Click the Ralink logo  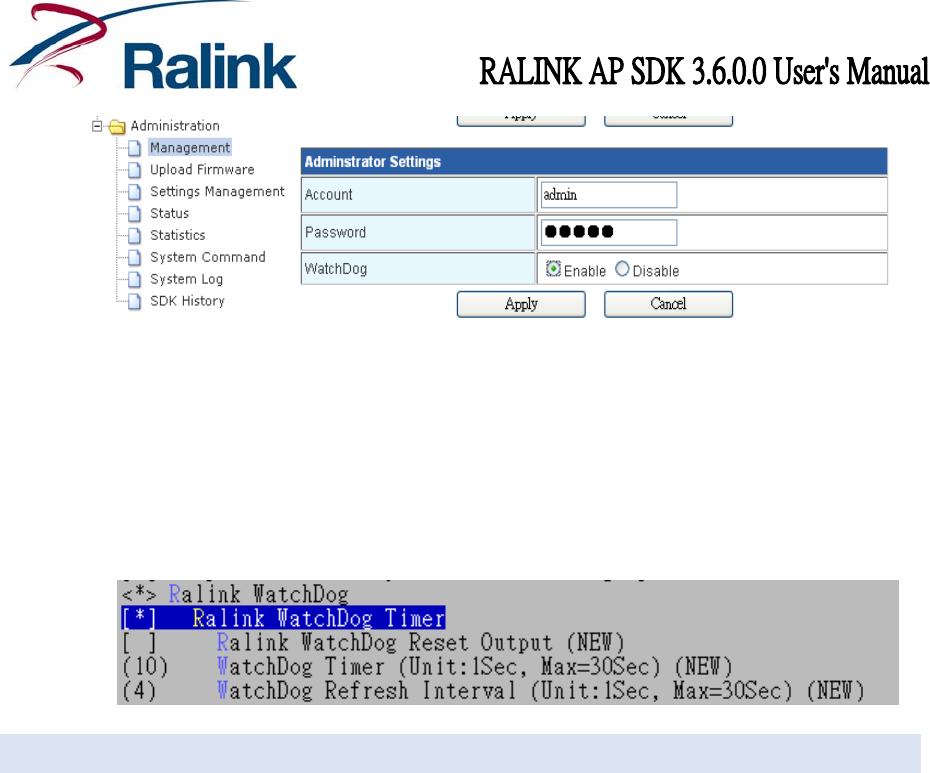pos(154,46)
